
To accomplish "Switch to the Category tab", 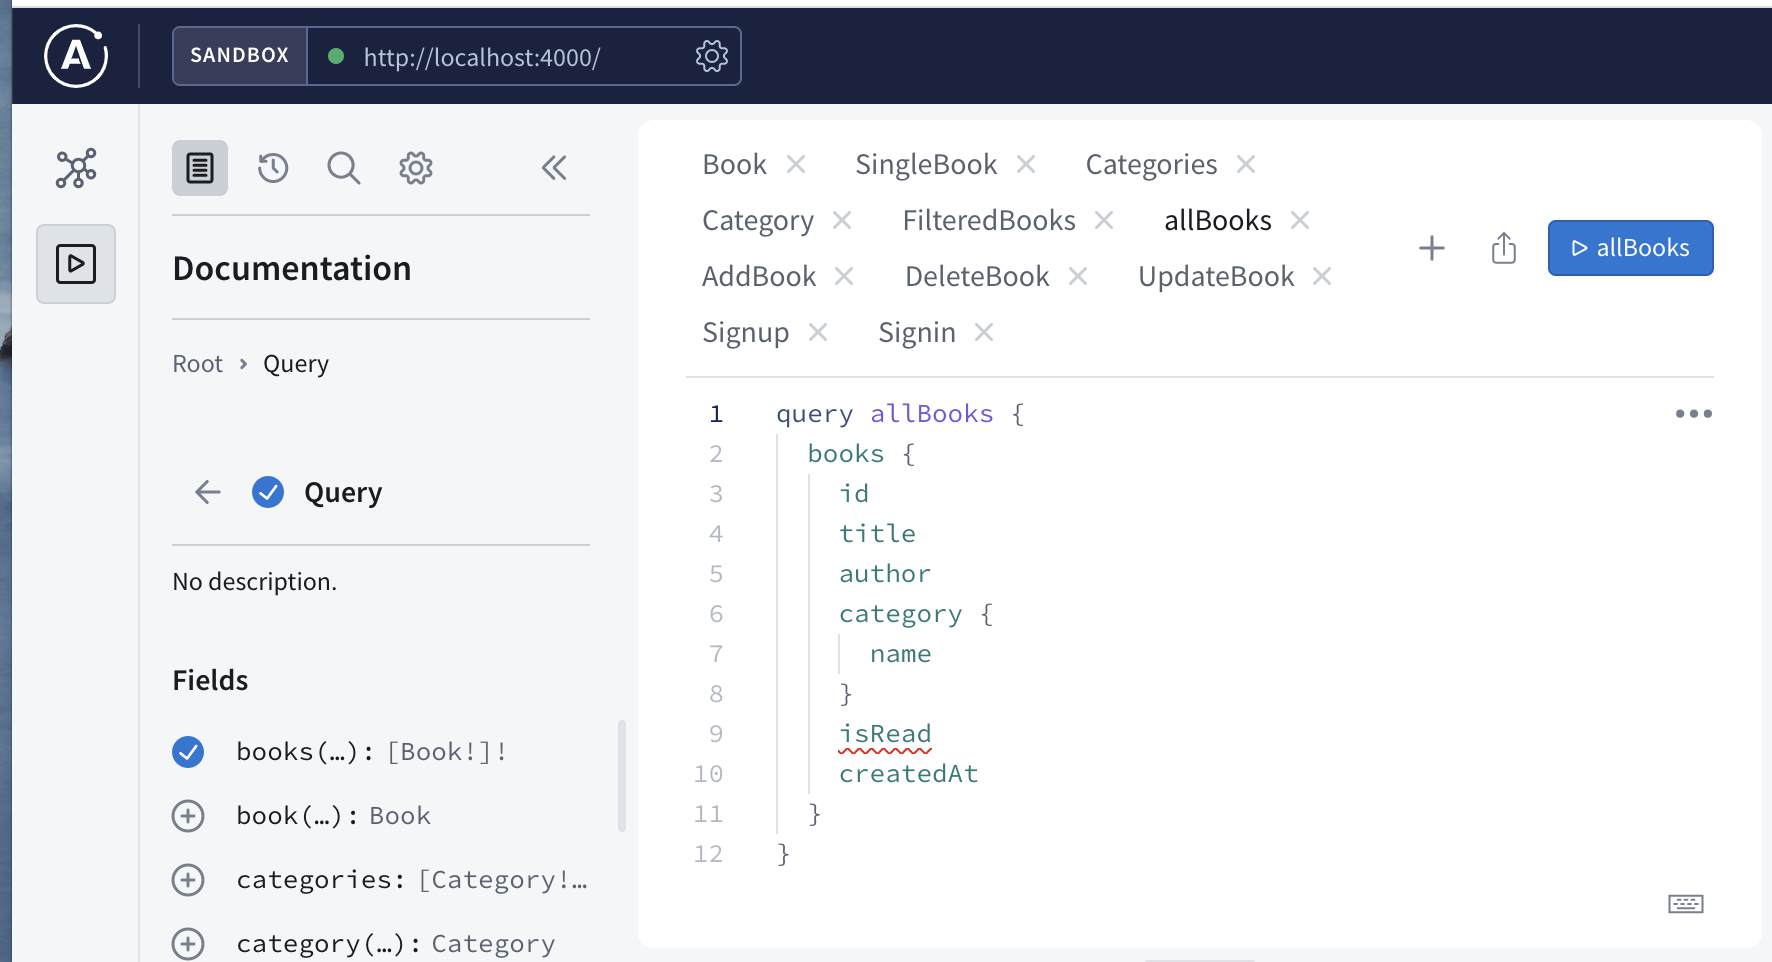I will click(758, 220).
